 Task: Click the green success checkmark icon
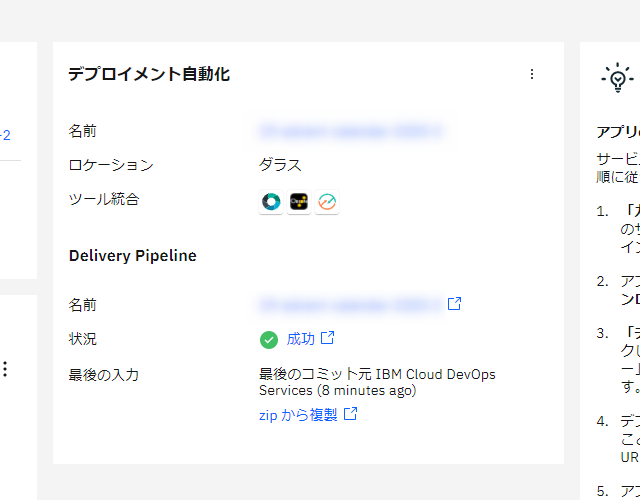click(x=268, y=340)
